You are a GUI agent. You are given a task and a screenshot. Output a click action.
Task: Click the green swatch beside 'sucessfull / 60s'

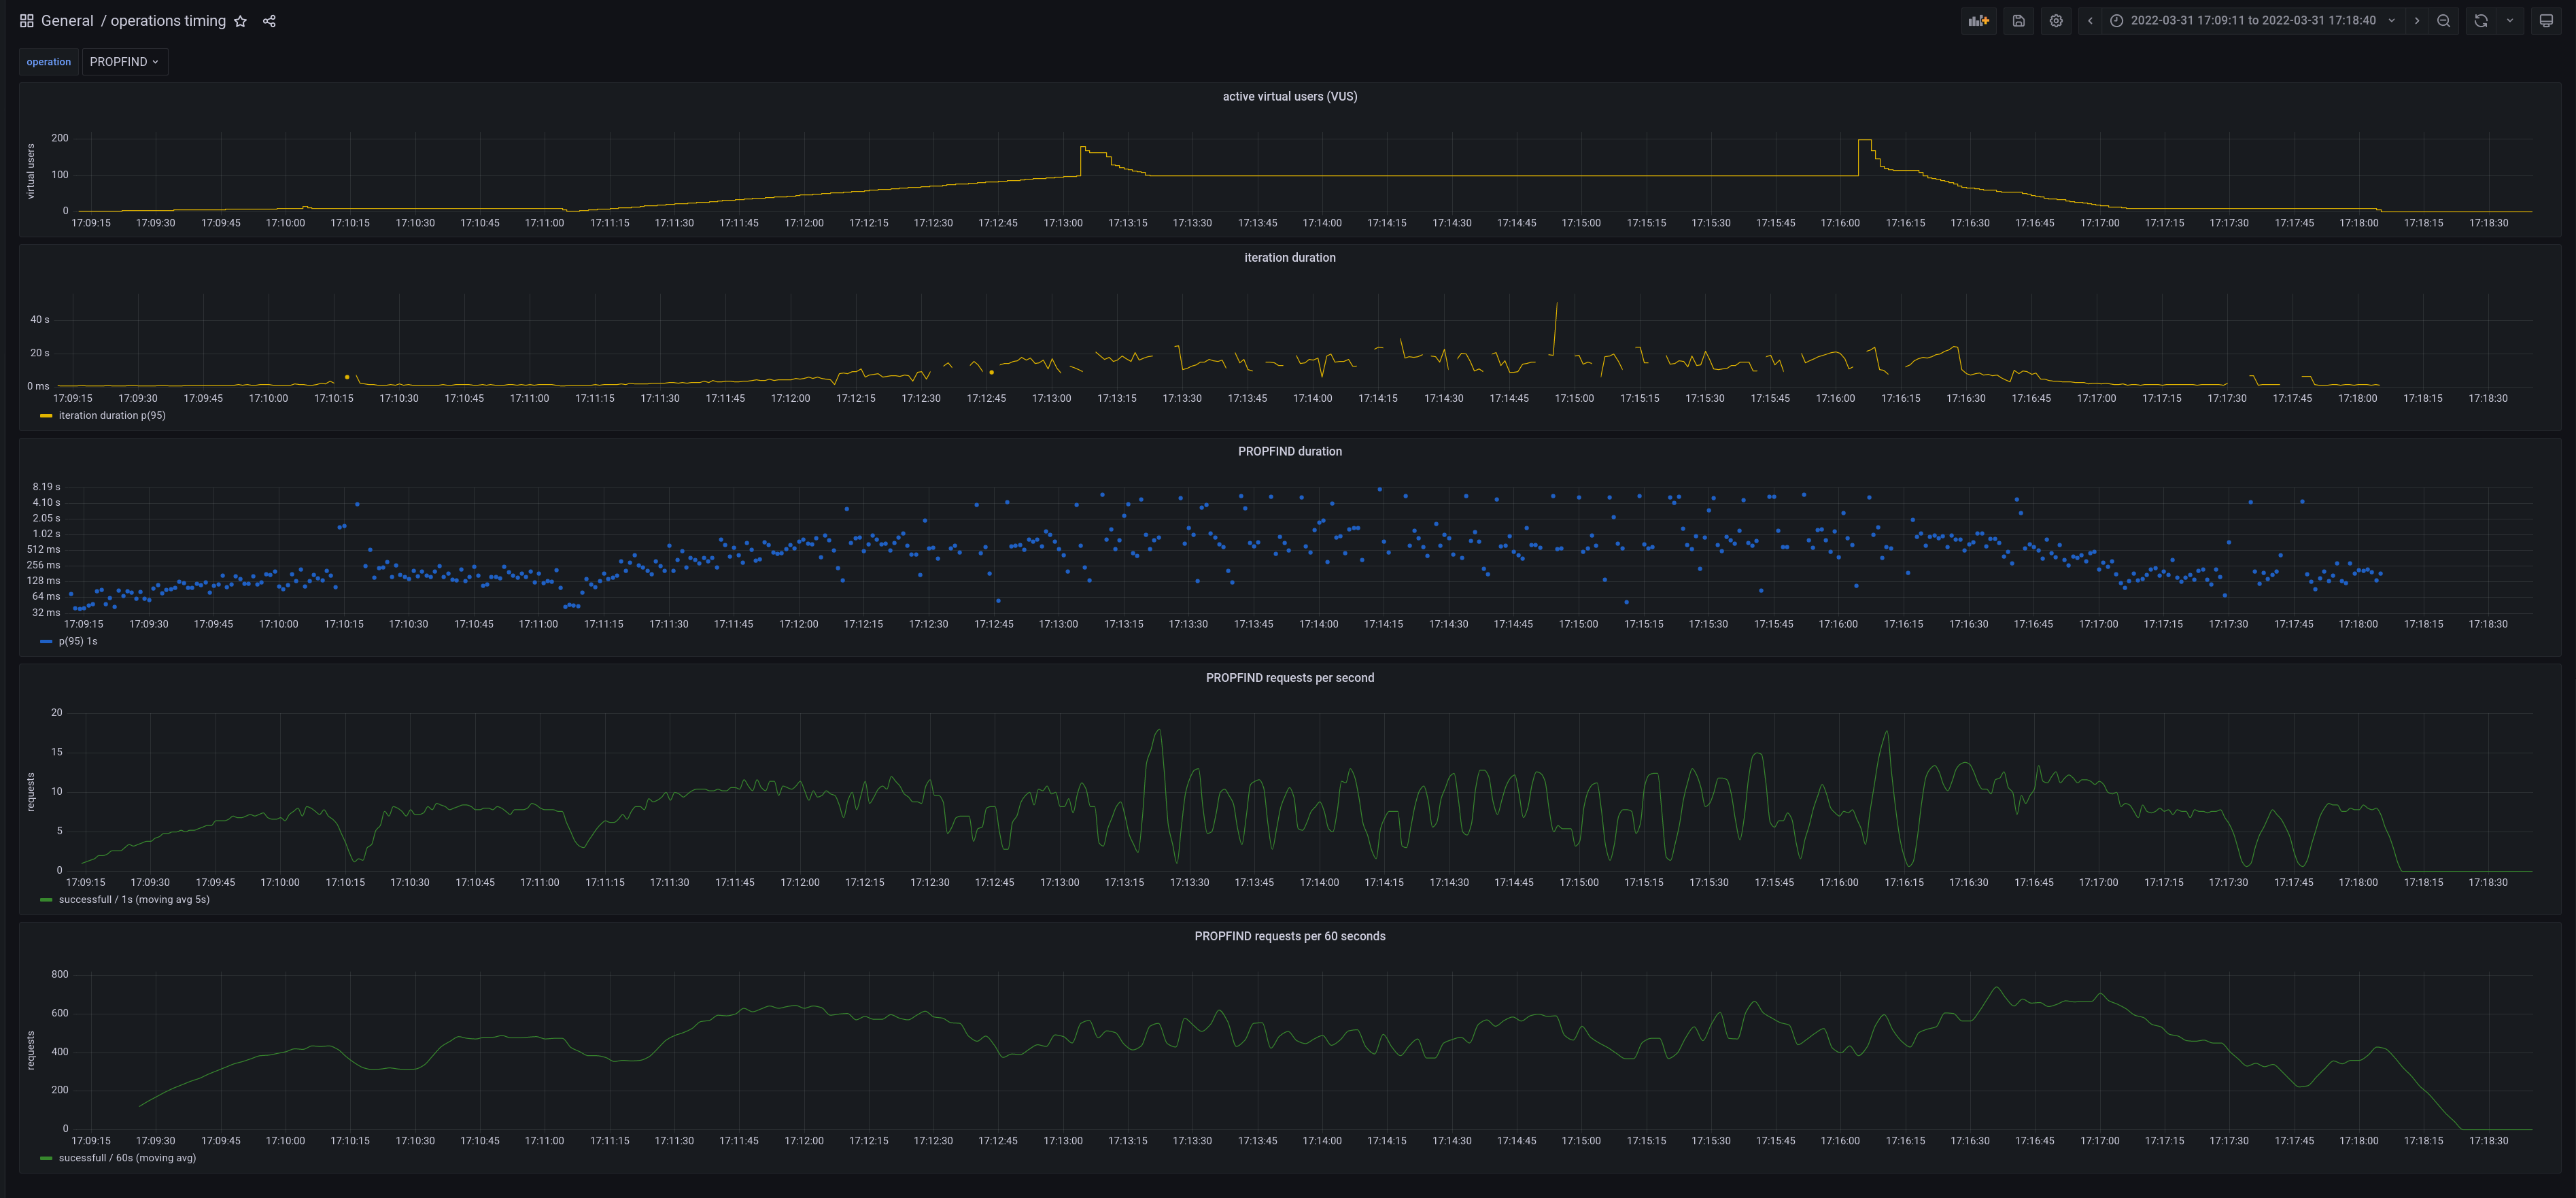pyautogui.click(x=46, y=1158)
